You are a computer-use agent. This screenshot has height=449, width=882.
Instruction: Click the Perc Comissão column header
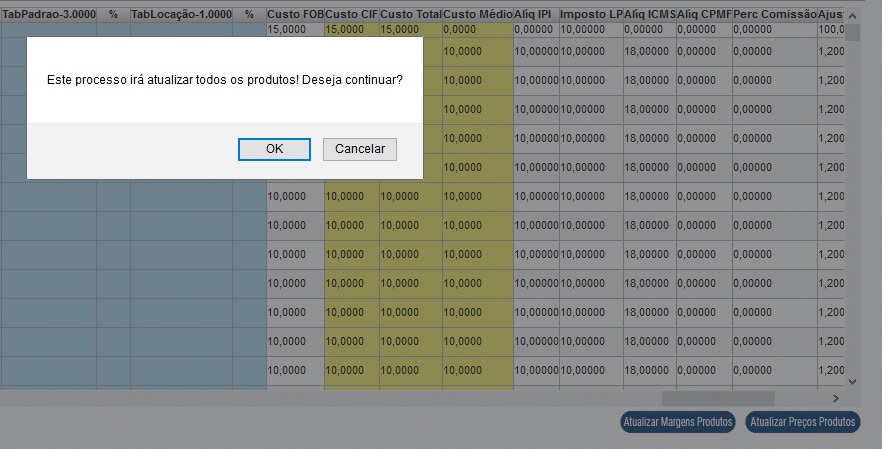point(775,14)
